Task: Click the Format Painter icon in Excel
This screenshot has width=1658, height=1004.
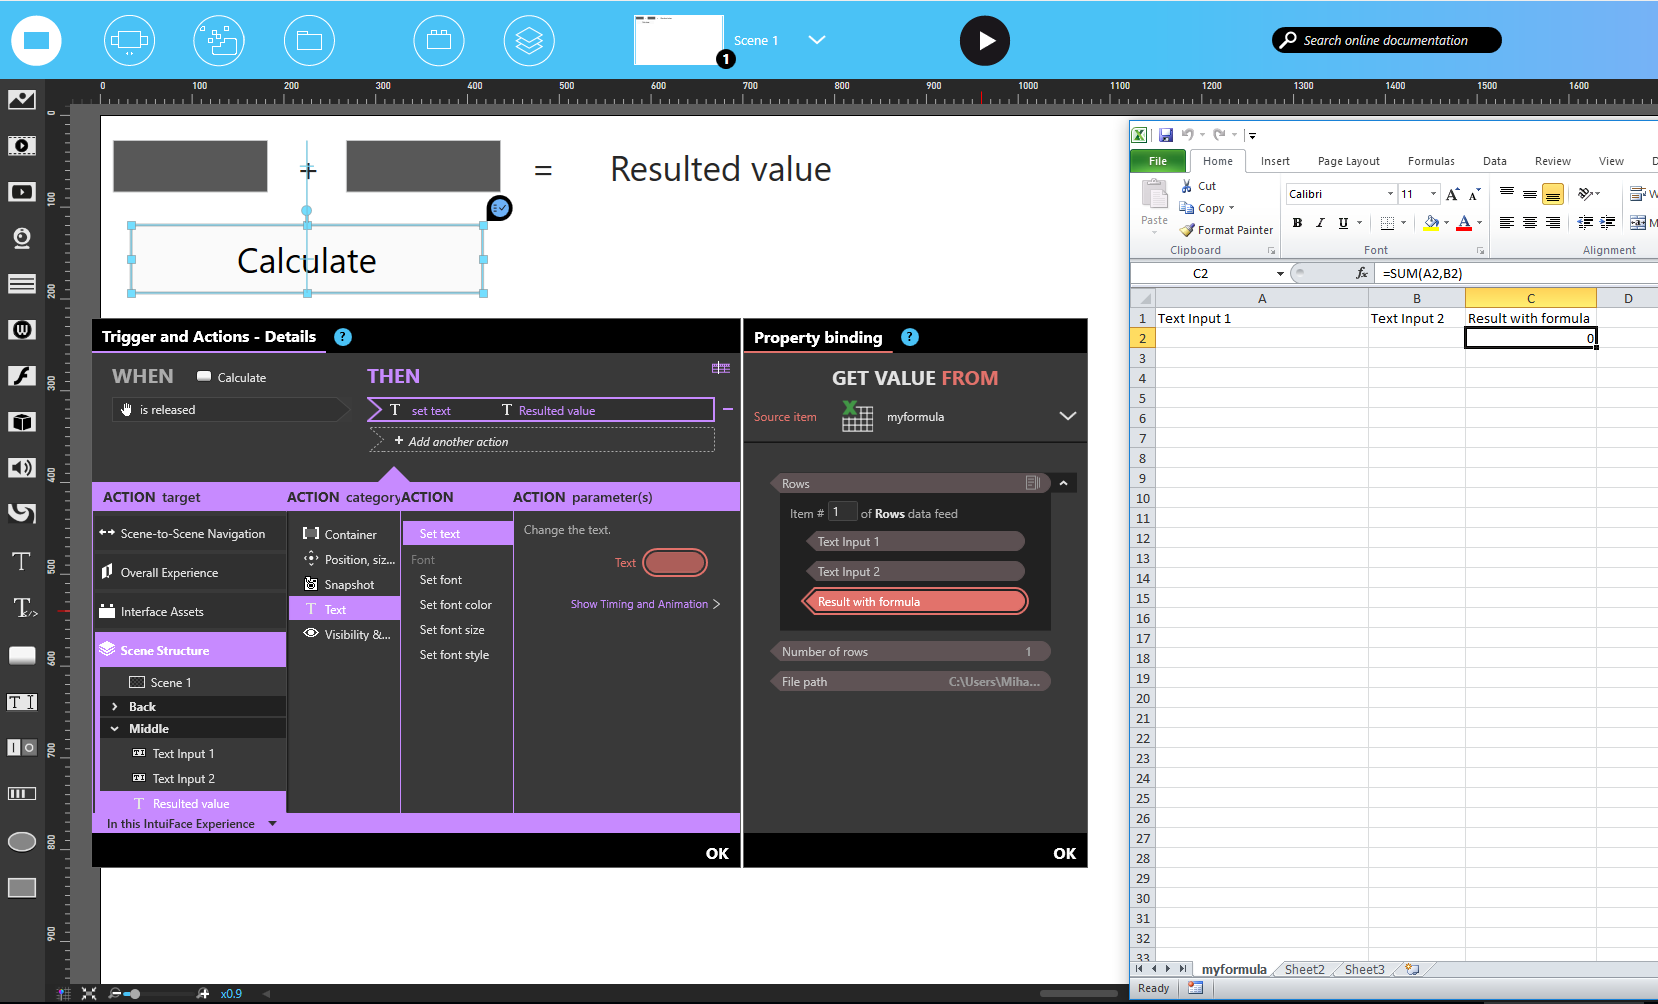Action: (1188, 230)
